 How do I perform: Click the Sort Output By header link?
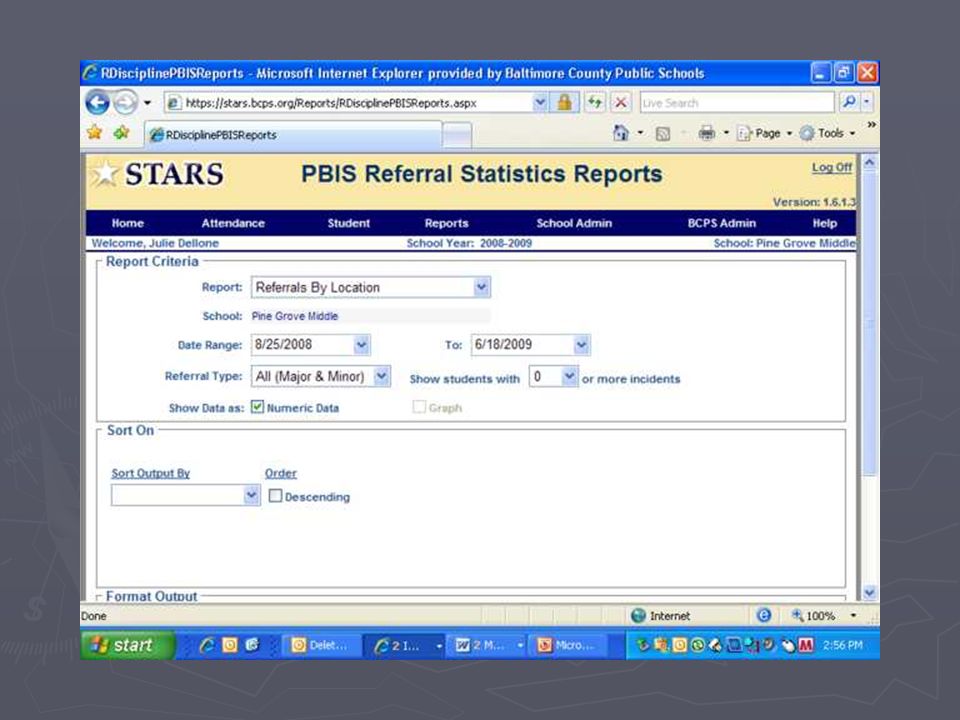(151, 473)
